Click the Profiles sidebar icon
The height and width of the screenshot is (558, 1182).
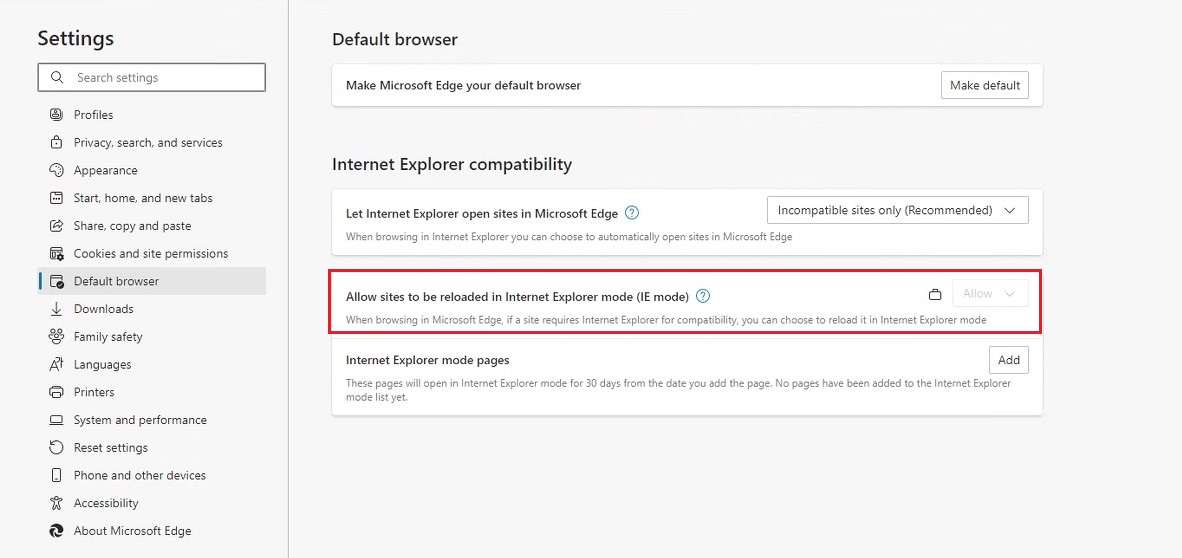coord(57,115)
